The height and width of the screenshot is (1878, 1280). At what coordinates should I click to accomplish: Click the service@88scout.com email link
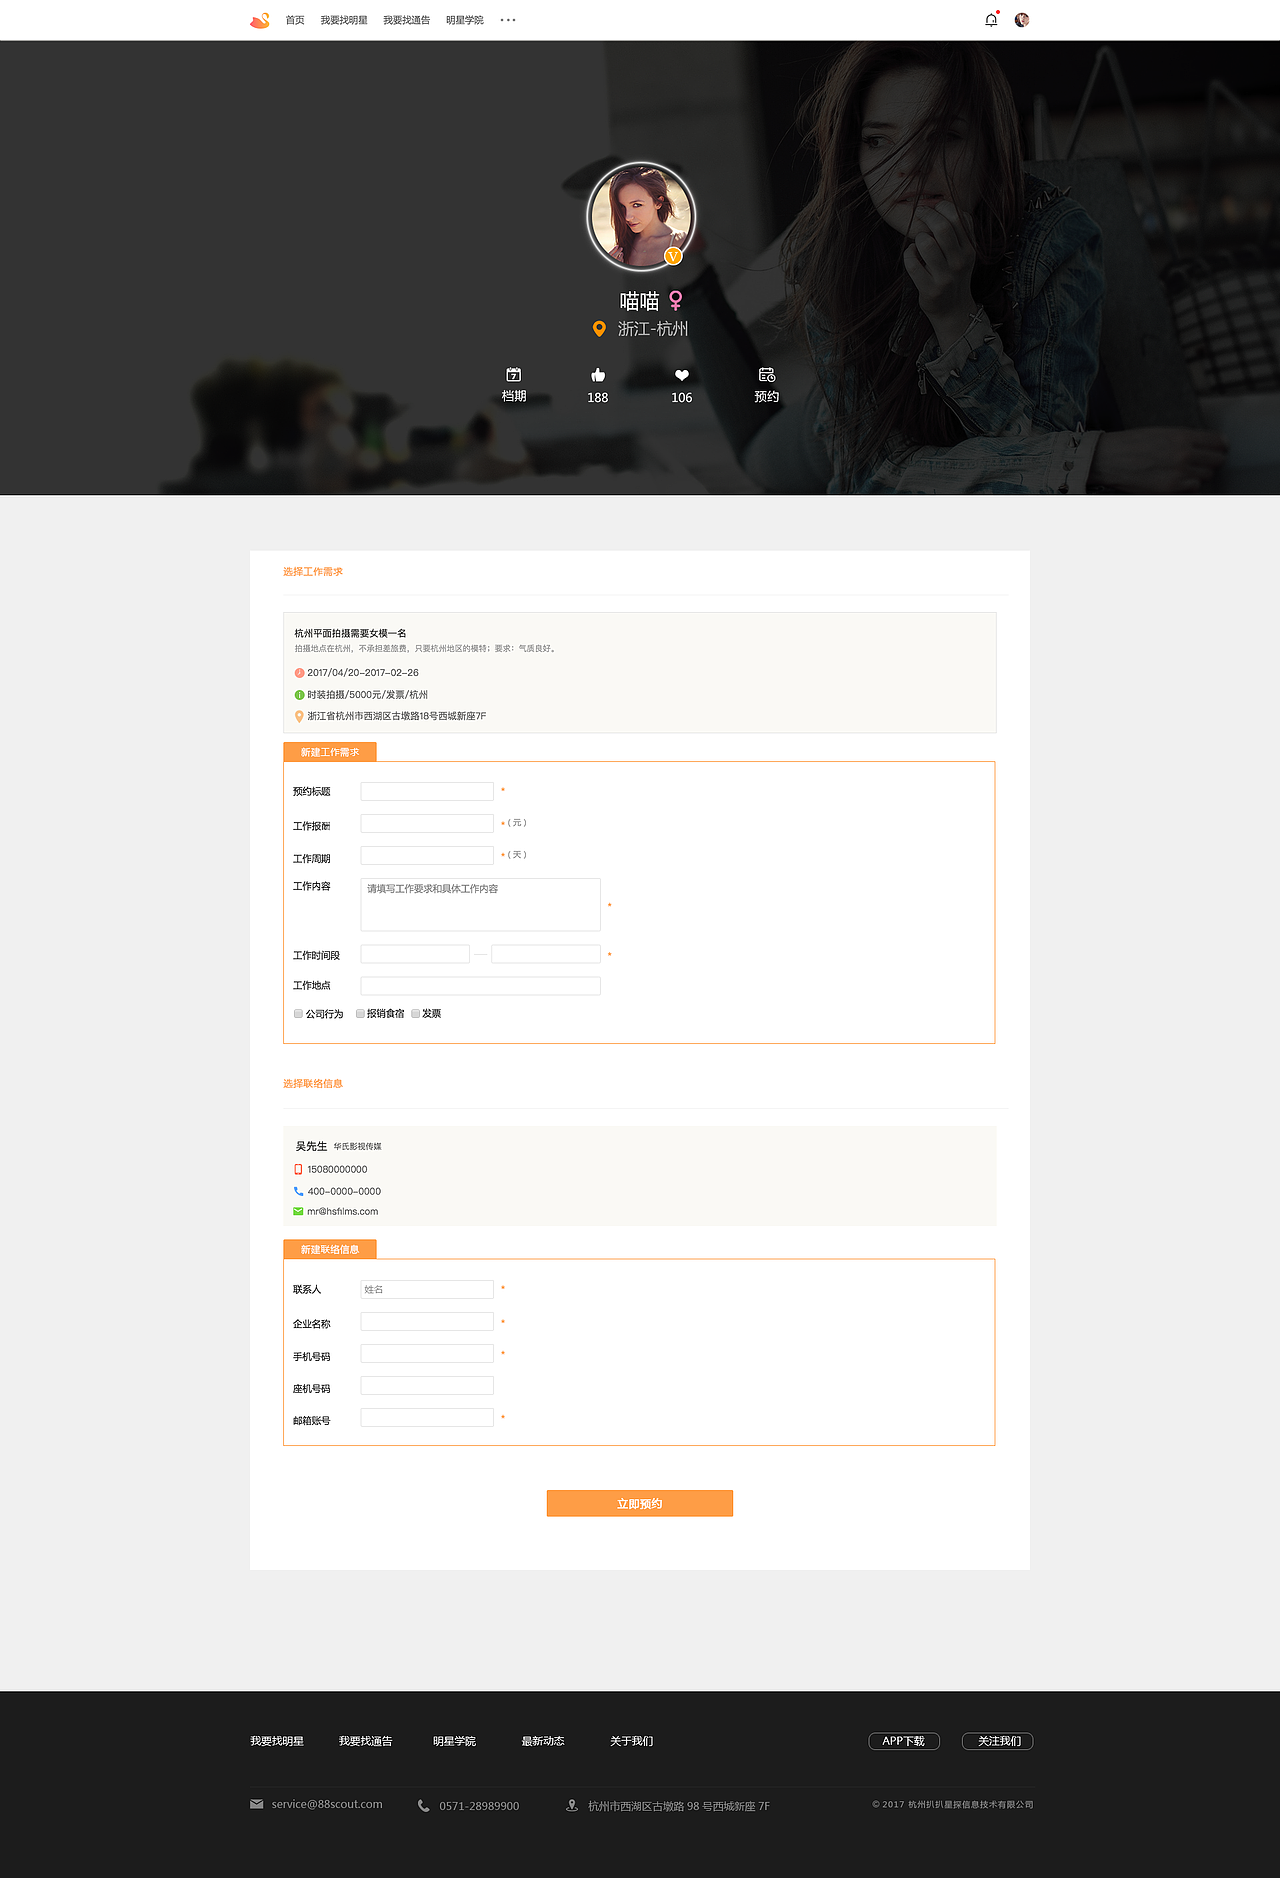(327, 1804)
